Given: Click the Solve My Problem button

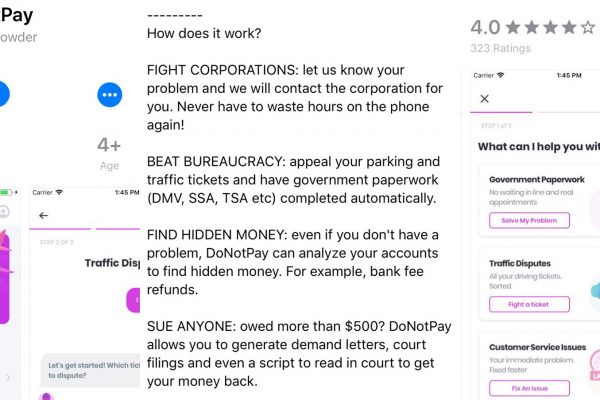Looking at the screenshot, I should tap(529, 220).
